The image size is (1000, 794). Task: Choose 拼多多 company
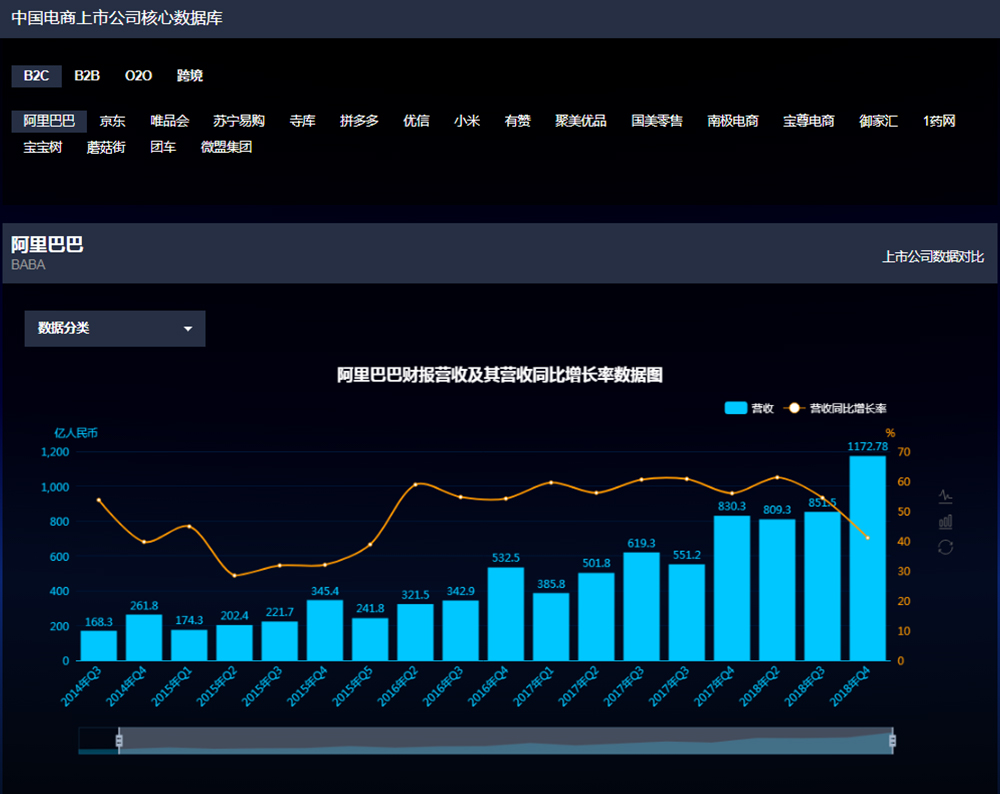click(x=359, y=121)
